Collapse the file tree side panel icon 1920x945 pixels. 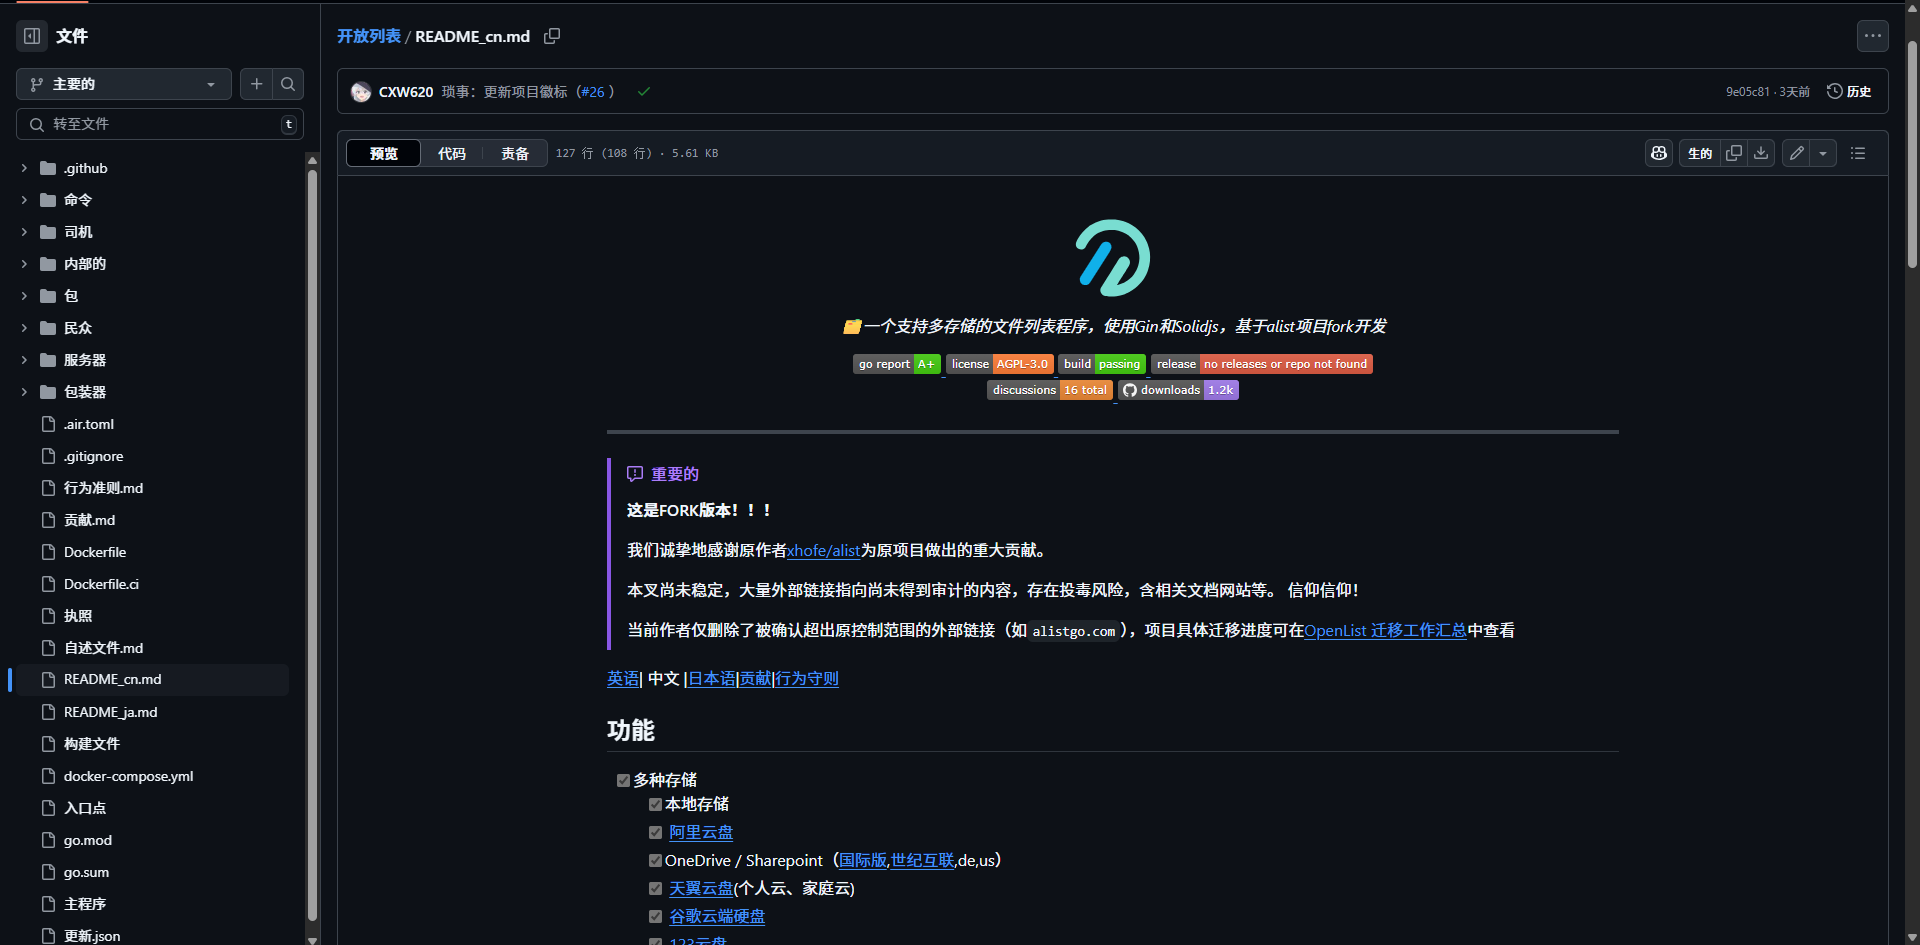tap(32, 36)
